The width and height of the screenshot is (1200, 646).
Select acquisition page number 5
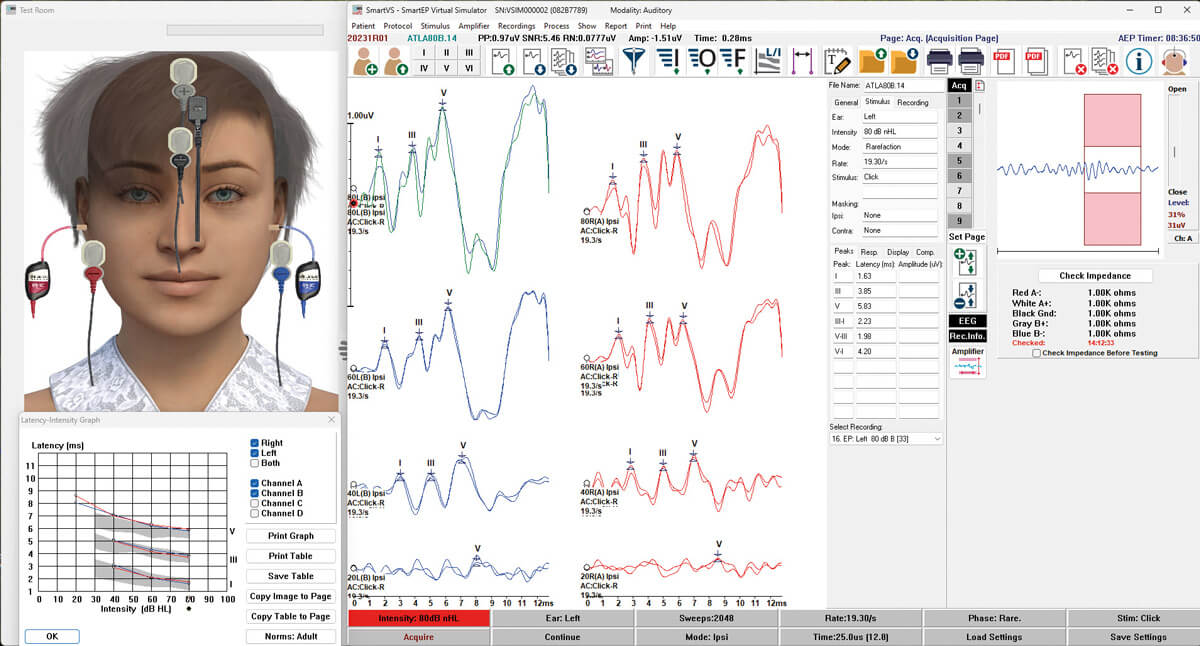(x=958, y=161)
